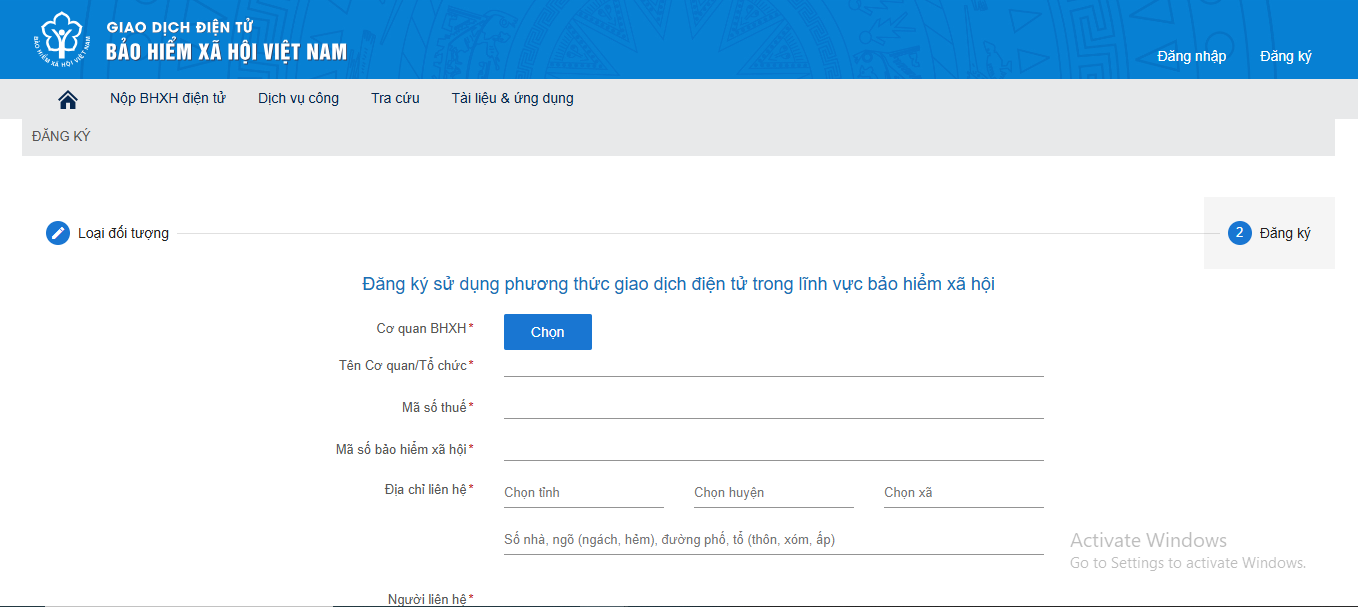Screen dimensions: 1358x607
Task: Open the Chọn tỉnh dropdown
Action: pyautogui.click(x=584, y=493)
